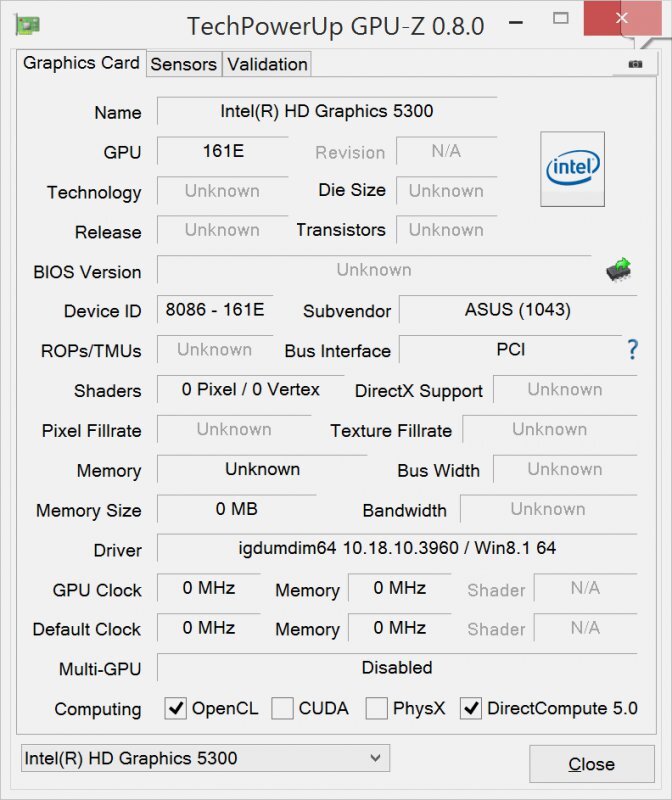Screen dimensions: 672x800
Task: Click the Bus Width Unknown field
Action: [565, 469]
